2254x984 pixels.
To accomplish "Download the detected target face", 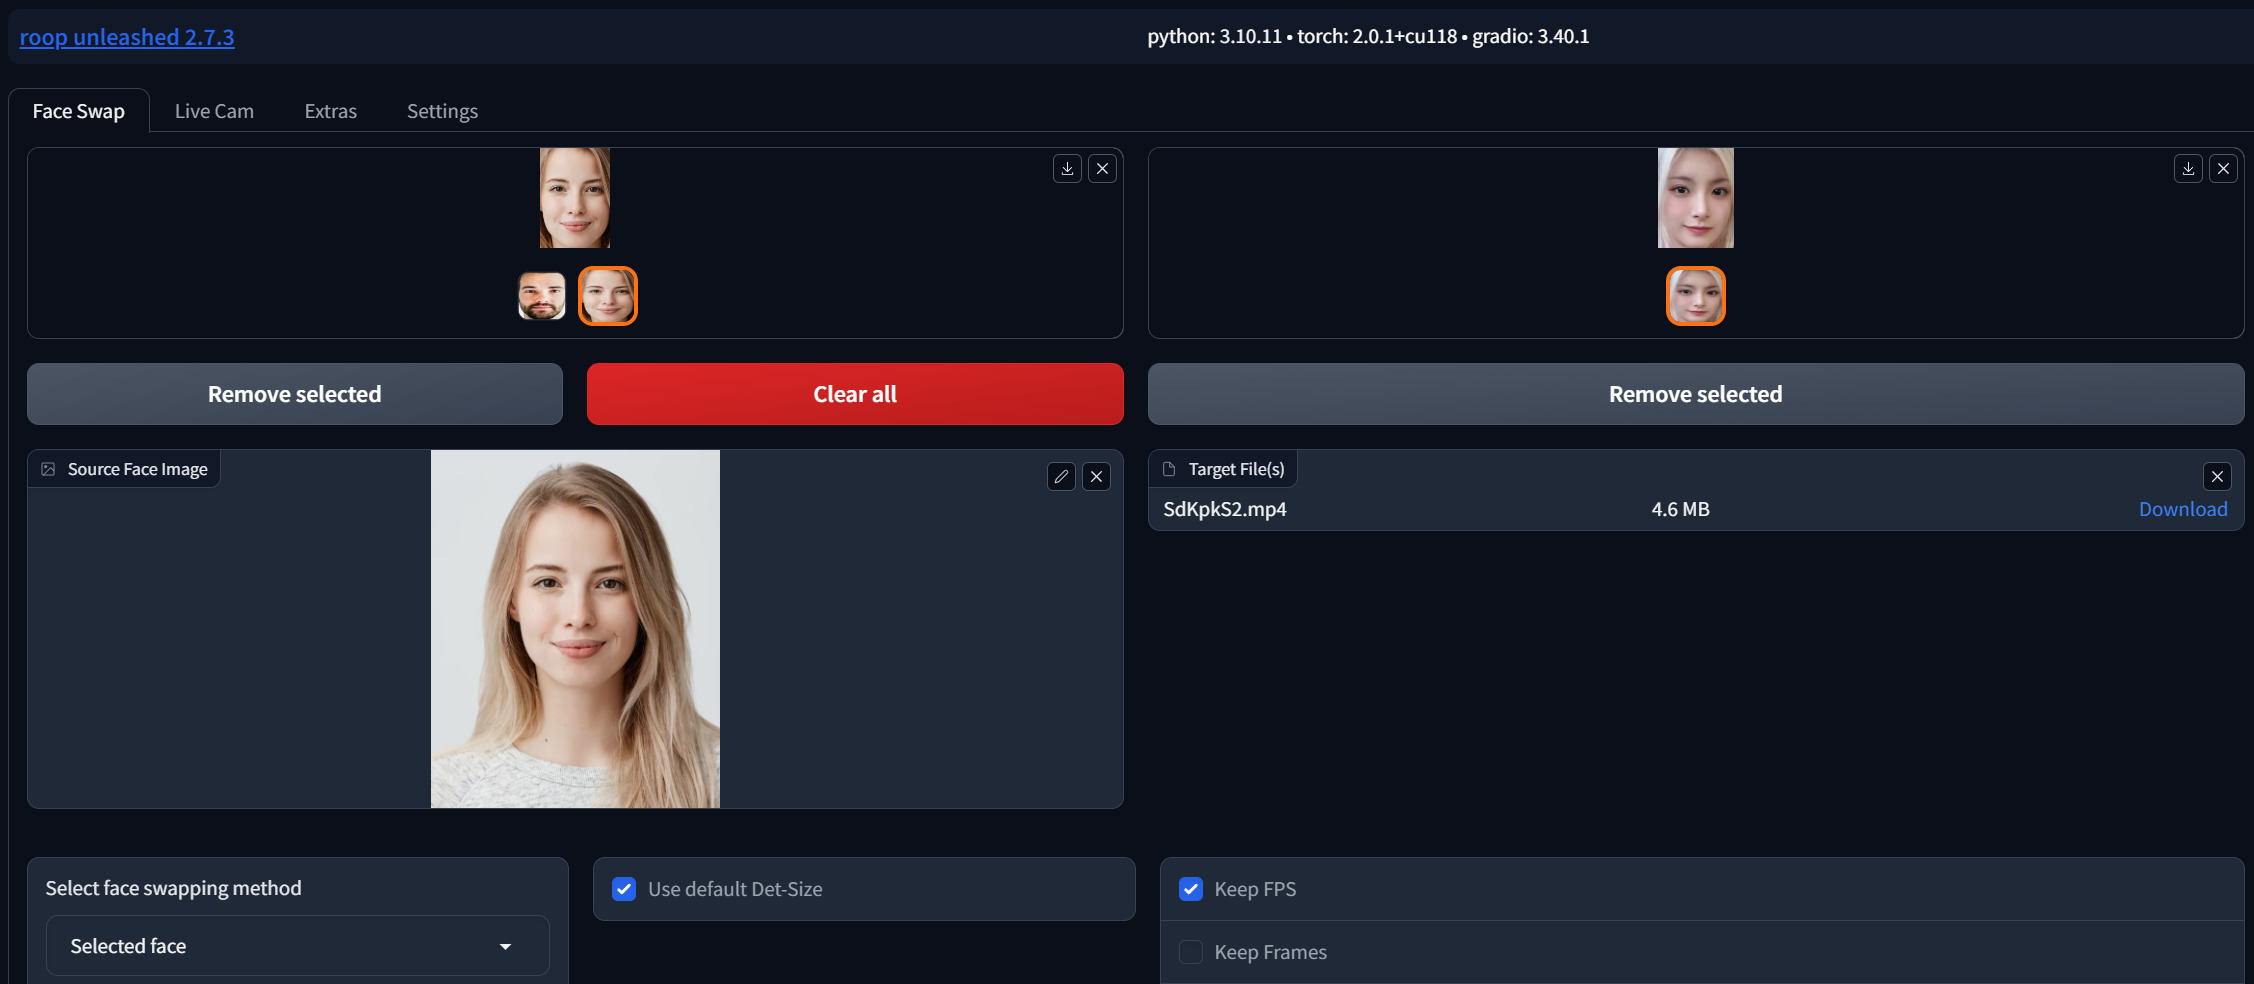I will (x=2188, y=168).
